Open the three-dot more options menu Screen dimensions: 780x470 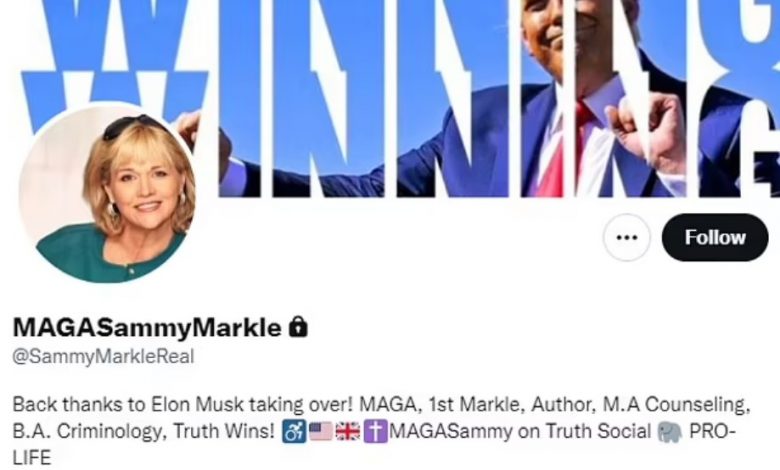pos(626,237)
